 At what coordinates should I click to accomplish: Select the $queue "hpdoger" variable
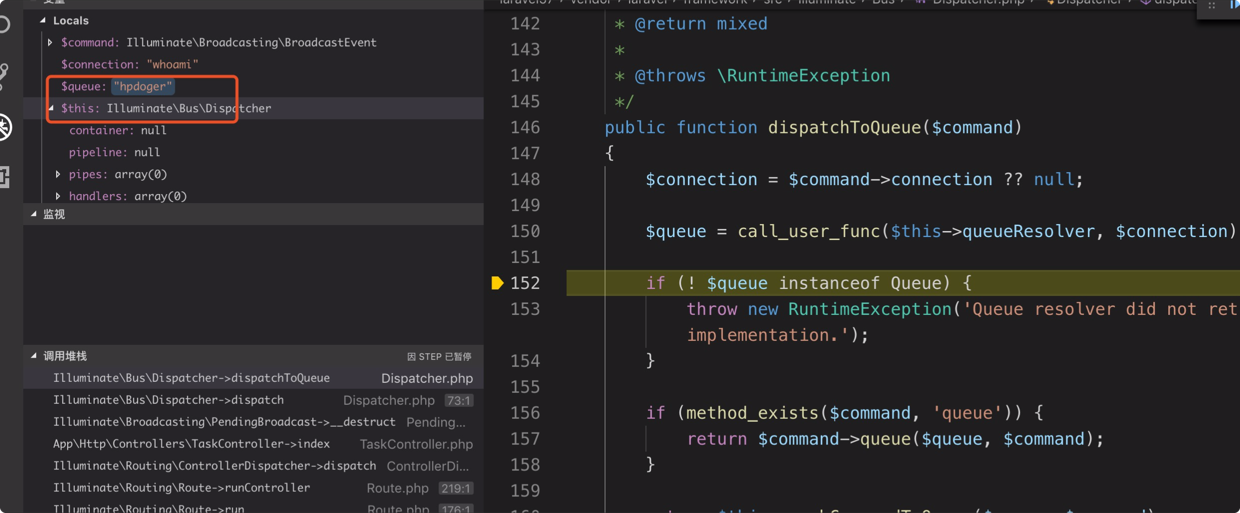tap(117, 87)
